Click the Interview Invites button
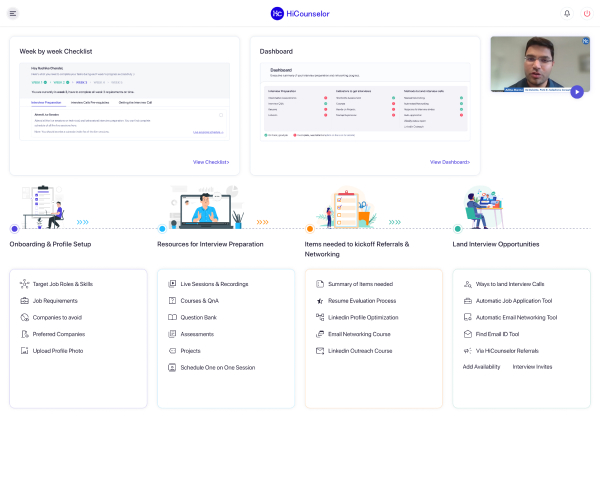 [532, 367]
